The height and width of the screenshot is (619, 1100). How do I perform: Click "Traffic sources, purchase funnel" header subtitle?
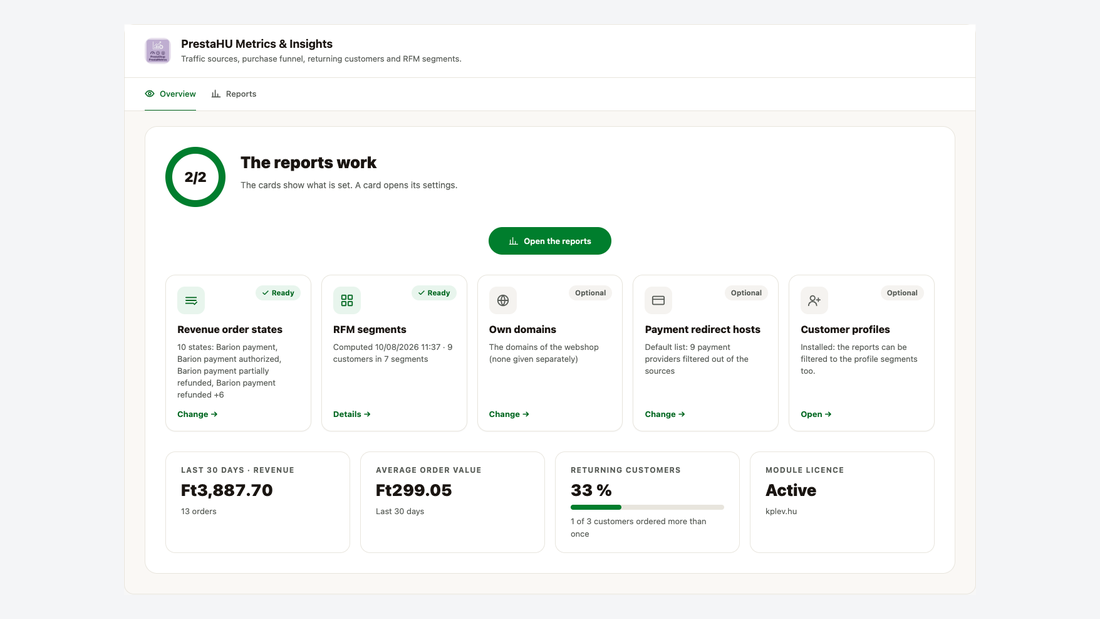click(321, 59)
